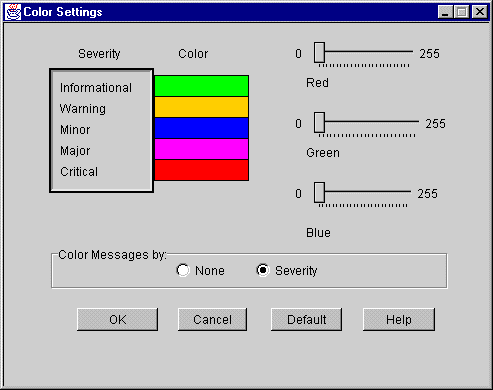The image size is (493, 390).
Task: Select the None radio button
Action: point(183,270)
